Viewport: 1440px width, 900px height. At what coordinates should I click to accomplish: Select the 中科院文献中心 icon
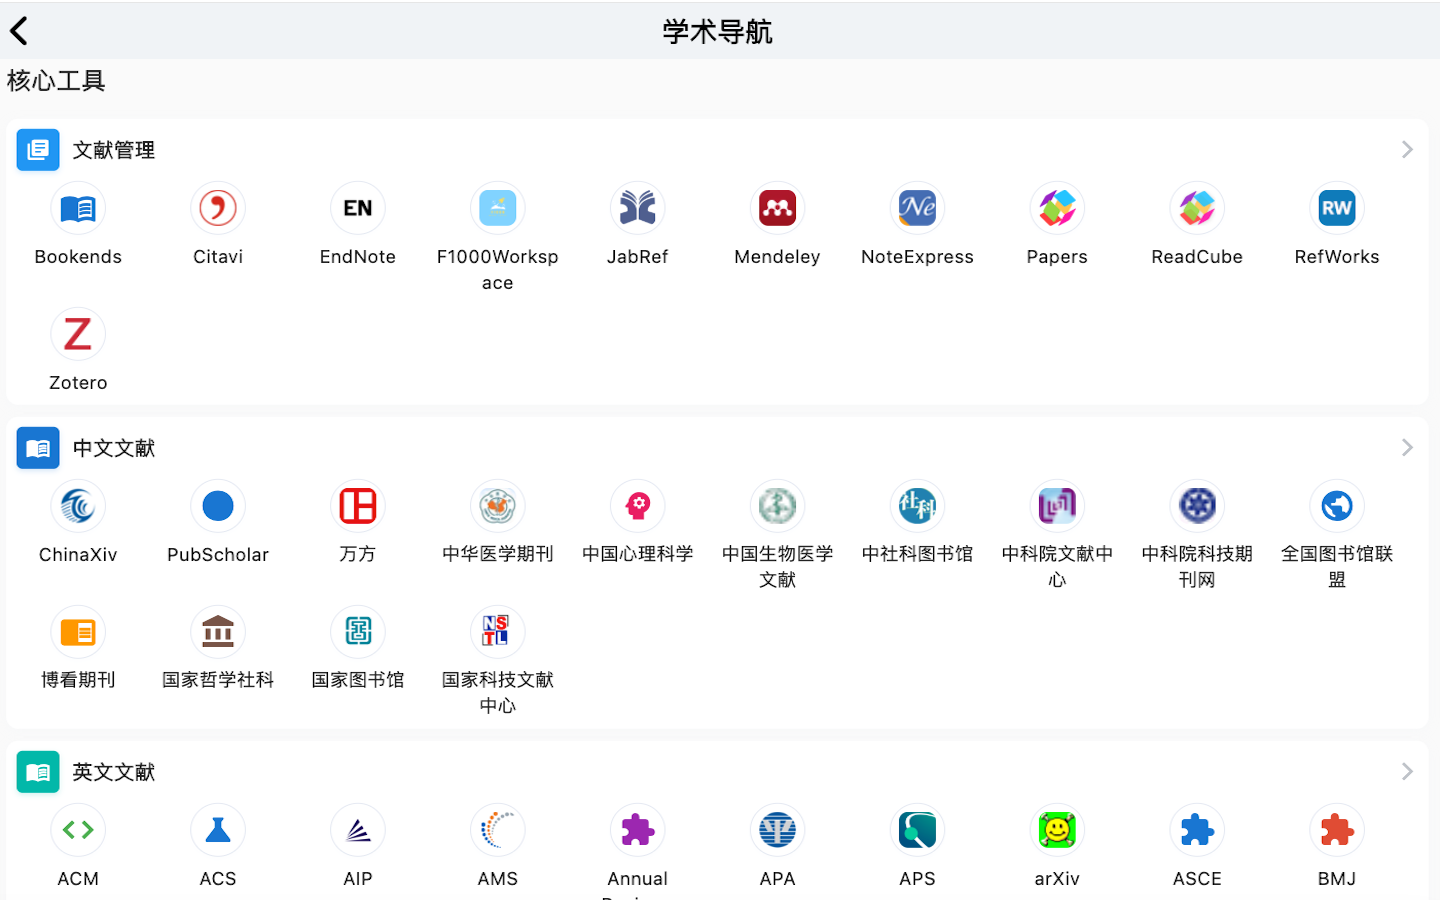point(1057,506)
